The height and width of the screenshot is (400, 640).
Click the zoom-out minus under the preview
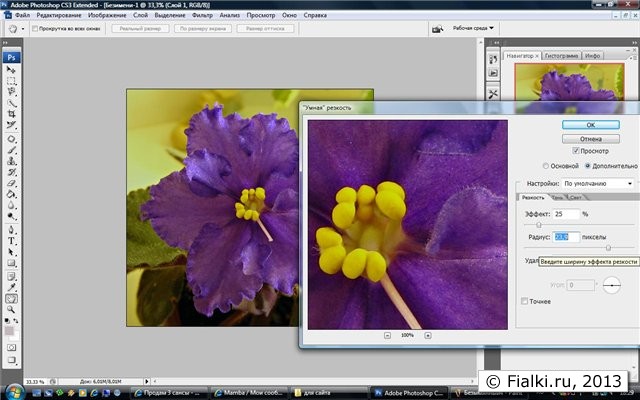point(386,335)
